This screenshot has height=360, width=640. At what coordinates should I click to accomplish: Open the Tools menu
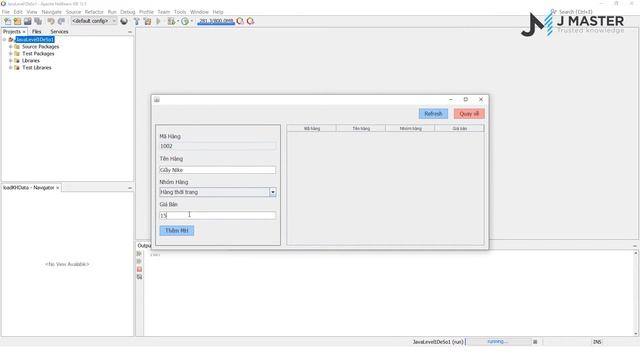click(x=180, y=12)
